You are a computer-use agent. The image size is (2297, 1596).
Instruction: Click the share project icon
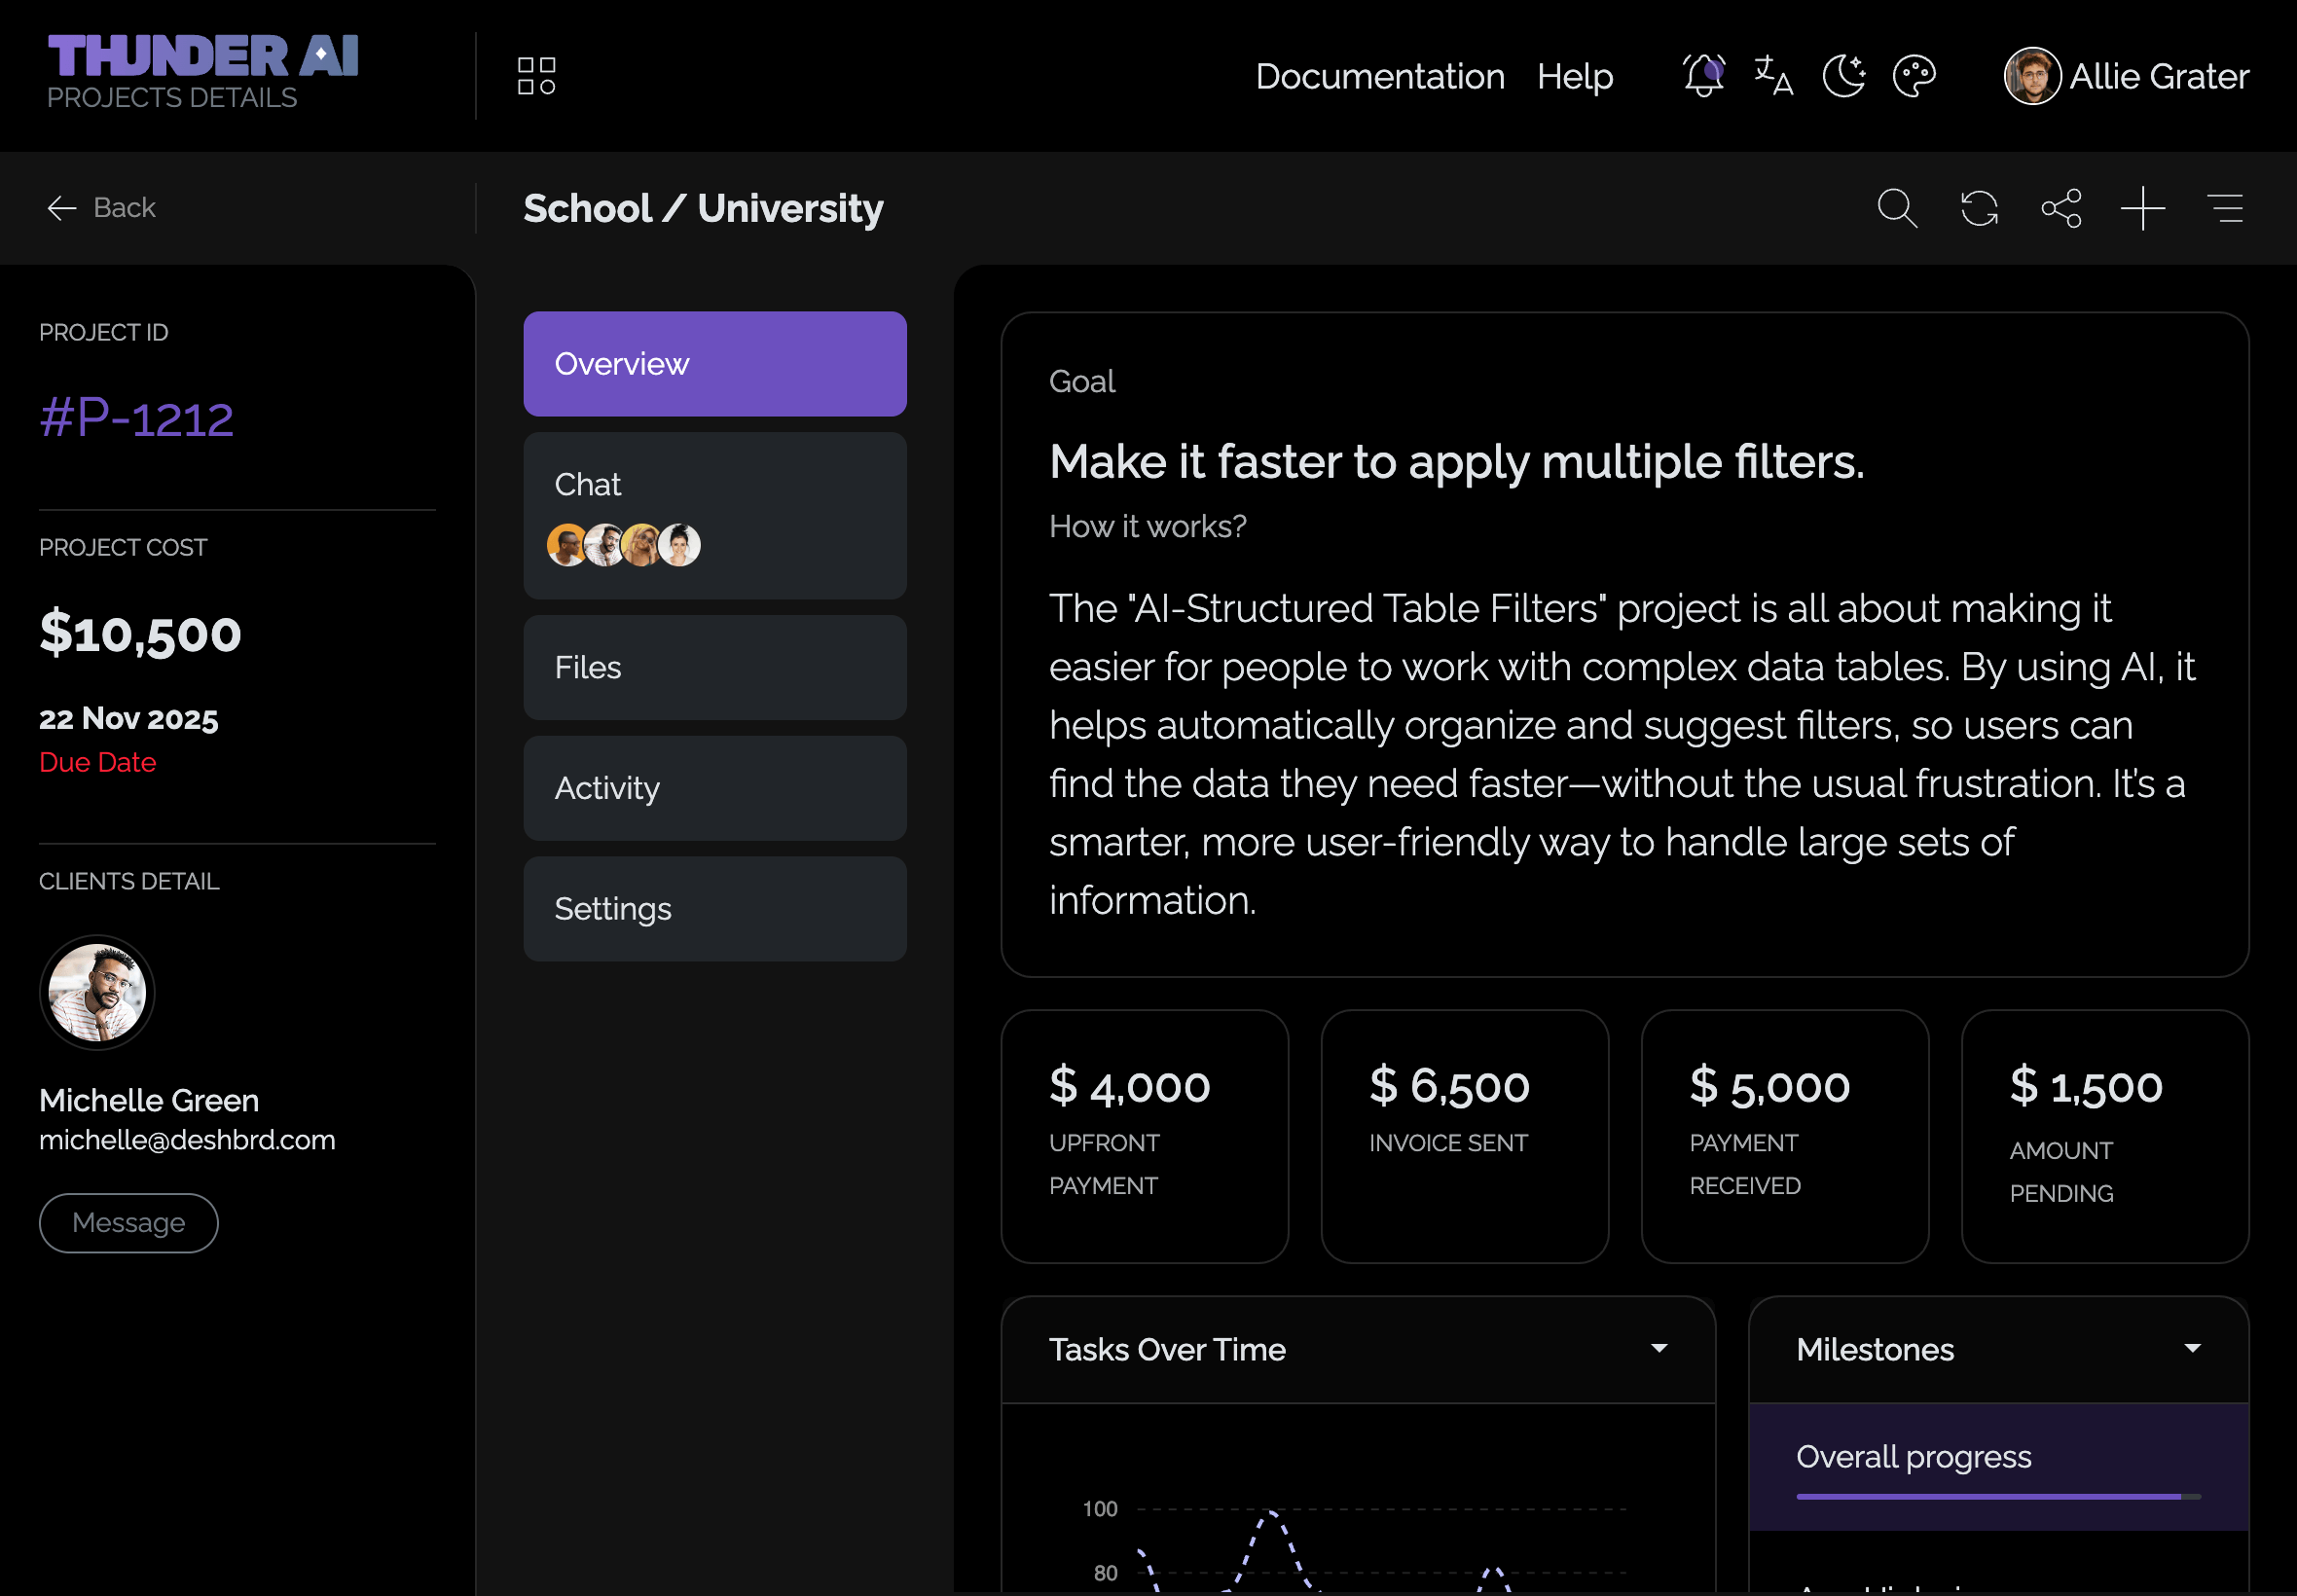pos(2061,208)
